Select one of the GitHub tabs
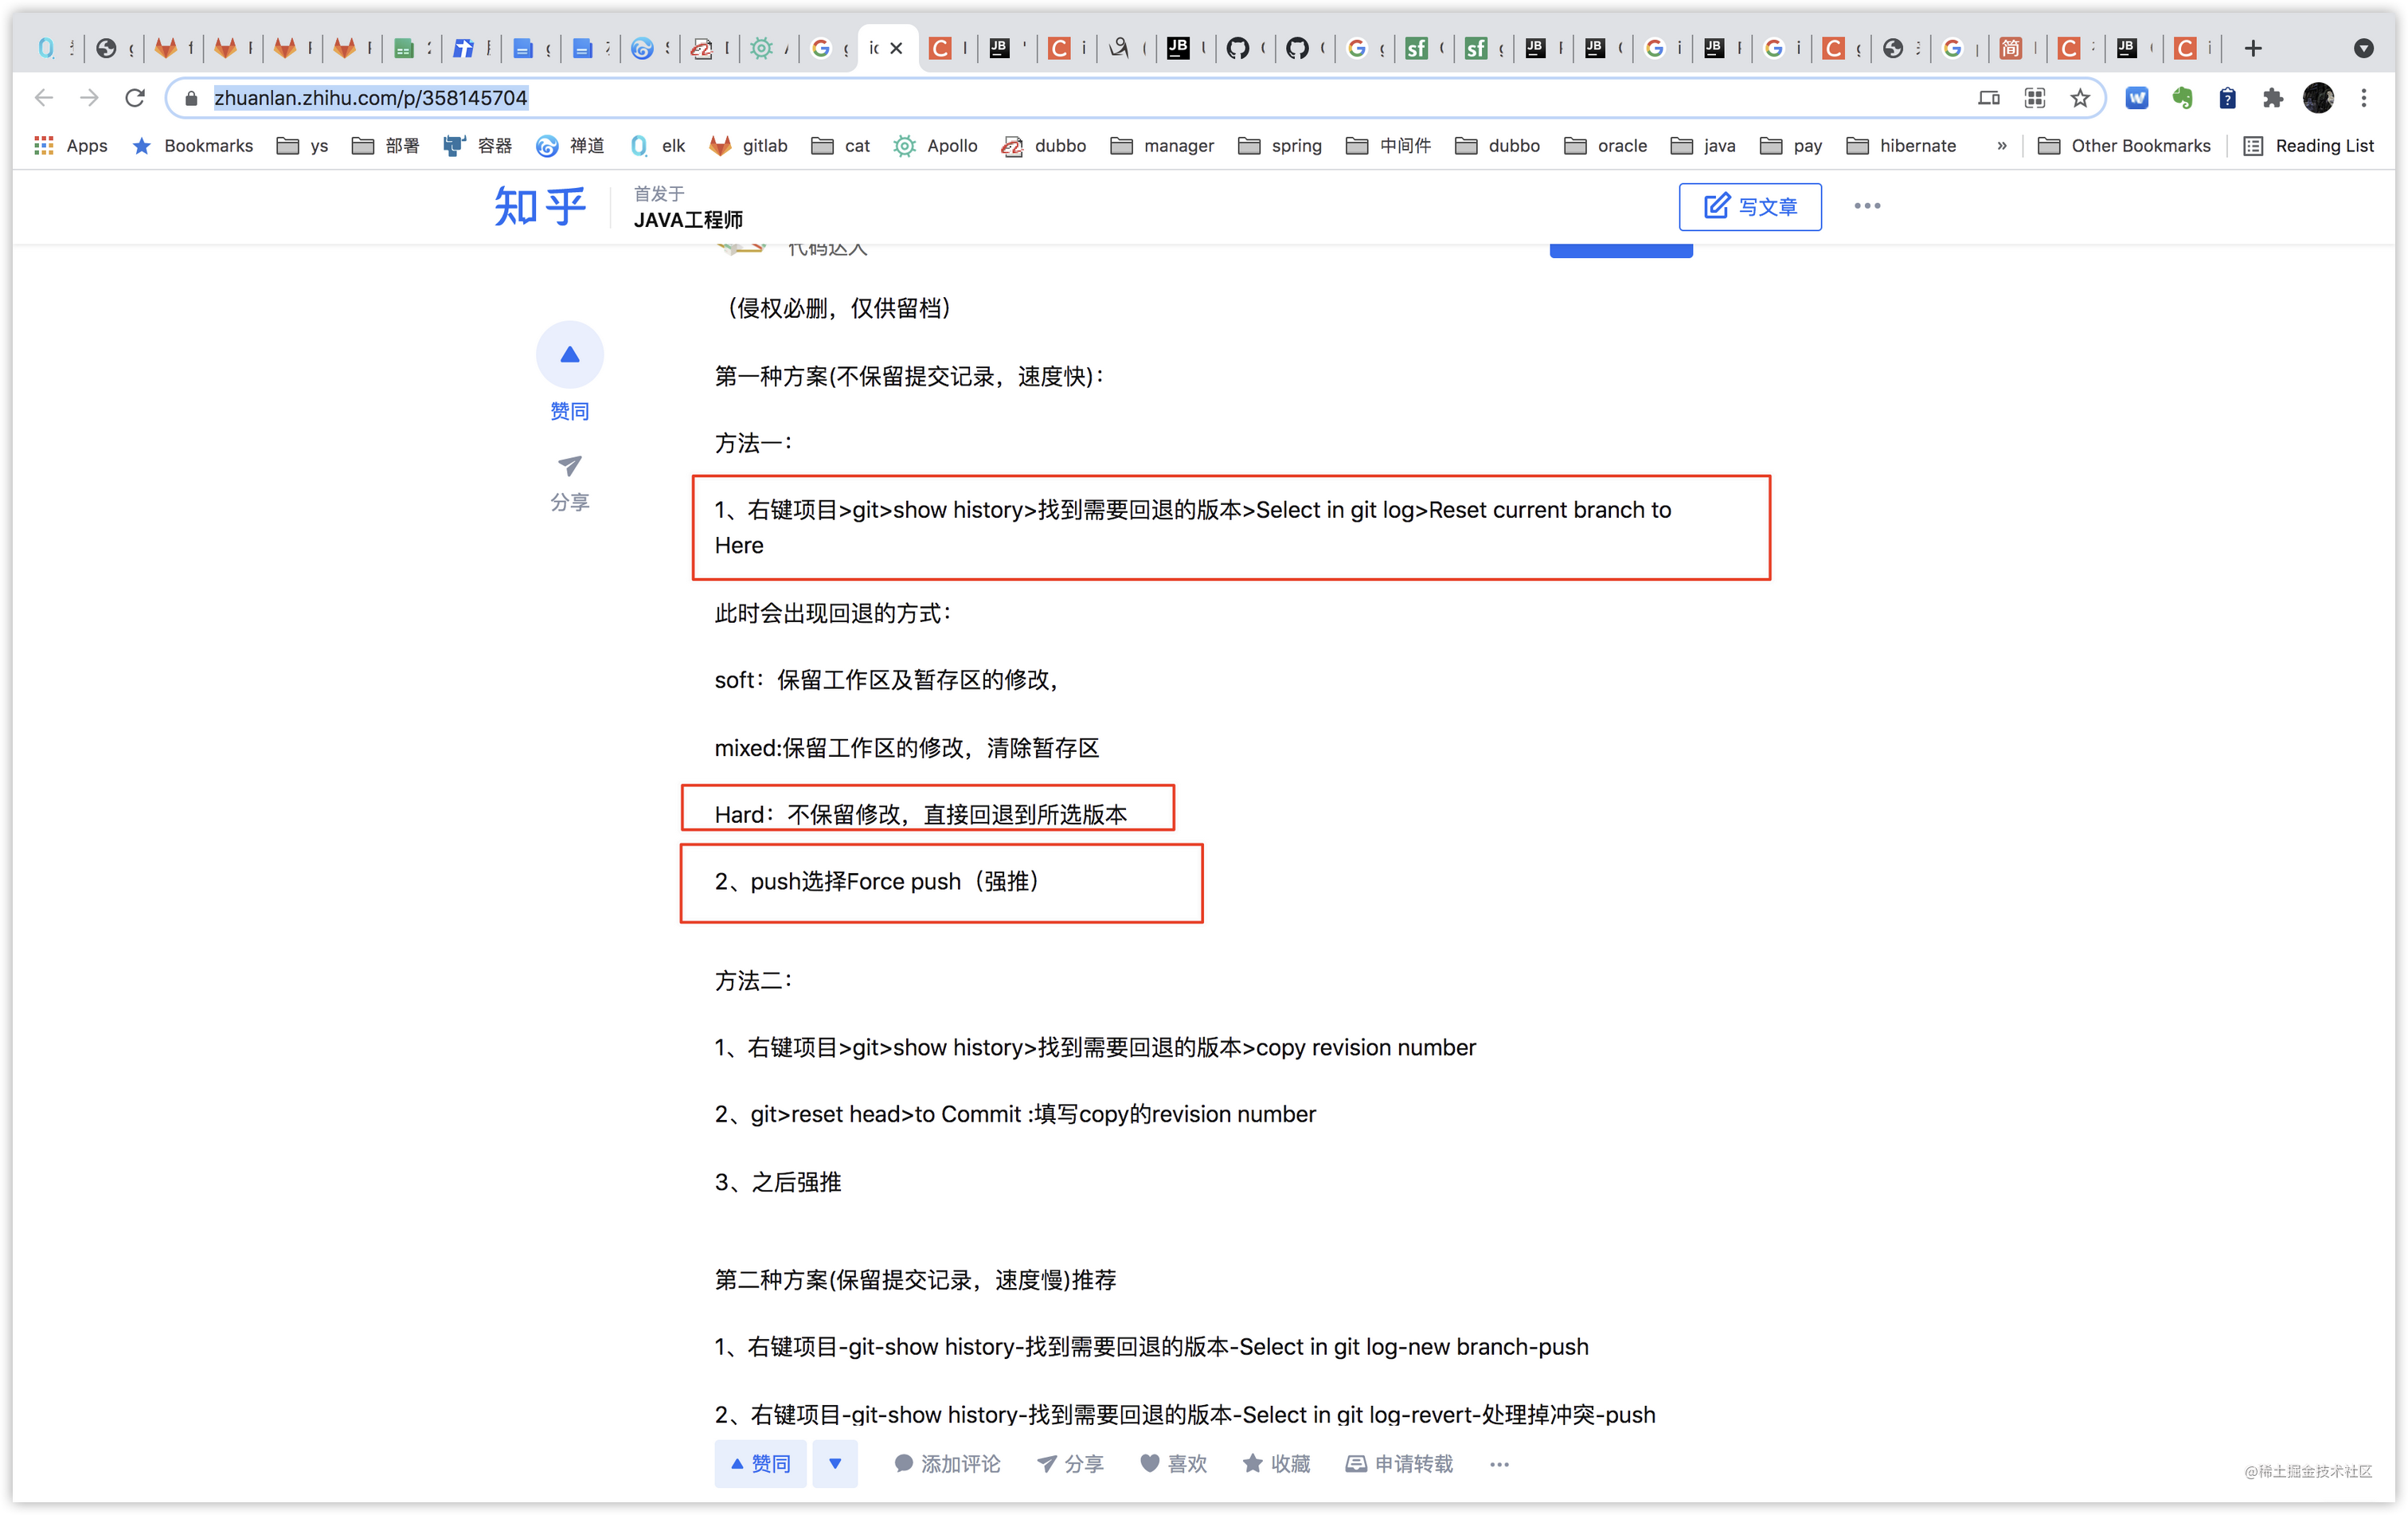2408x1515 pixels. [1244, 47]
